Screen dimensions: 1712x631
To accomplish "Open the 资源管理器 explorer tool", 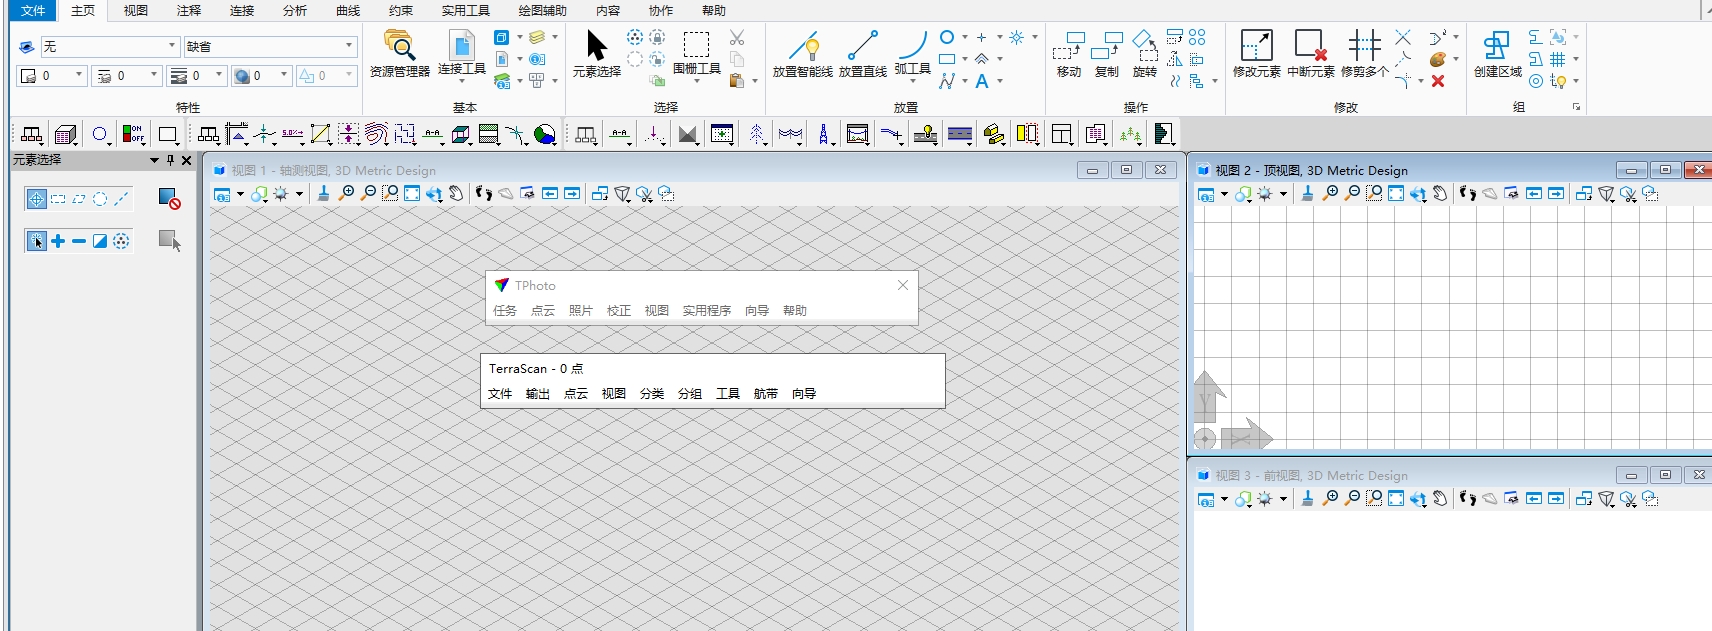I will (399, 53).
